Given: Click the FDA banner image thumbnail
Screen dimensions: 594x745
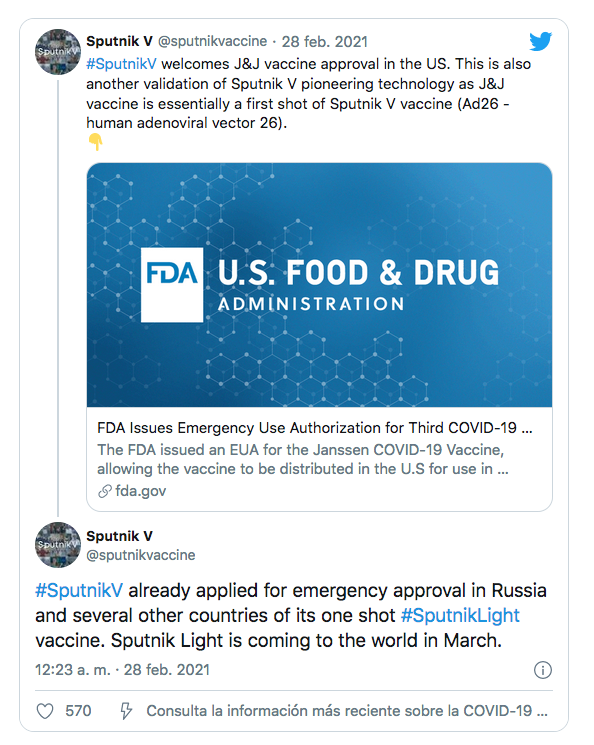Looking at the screenshot, I should pos(319,285).
